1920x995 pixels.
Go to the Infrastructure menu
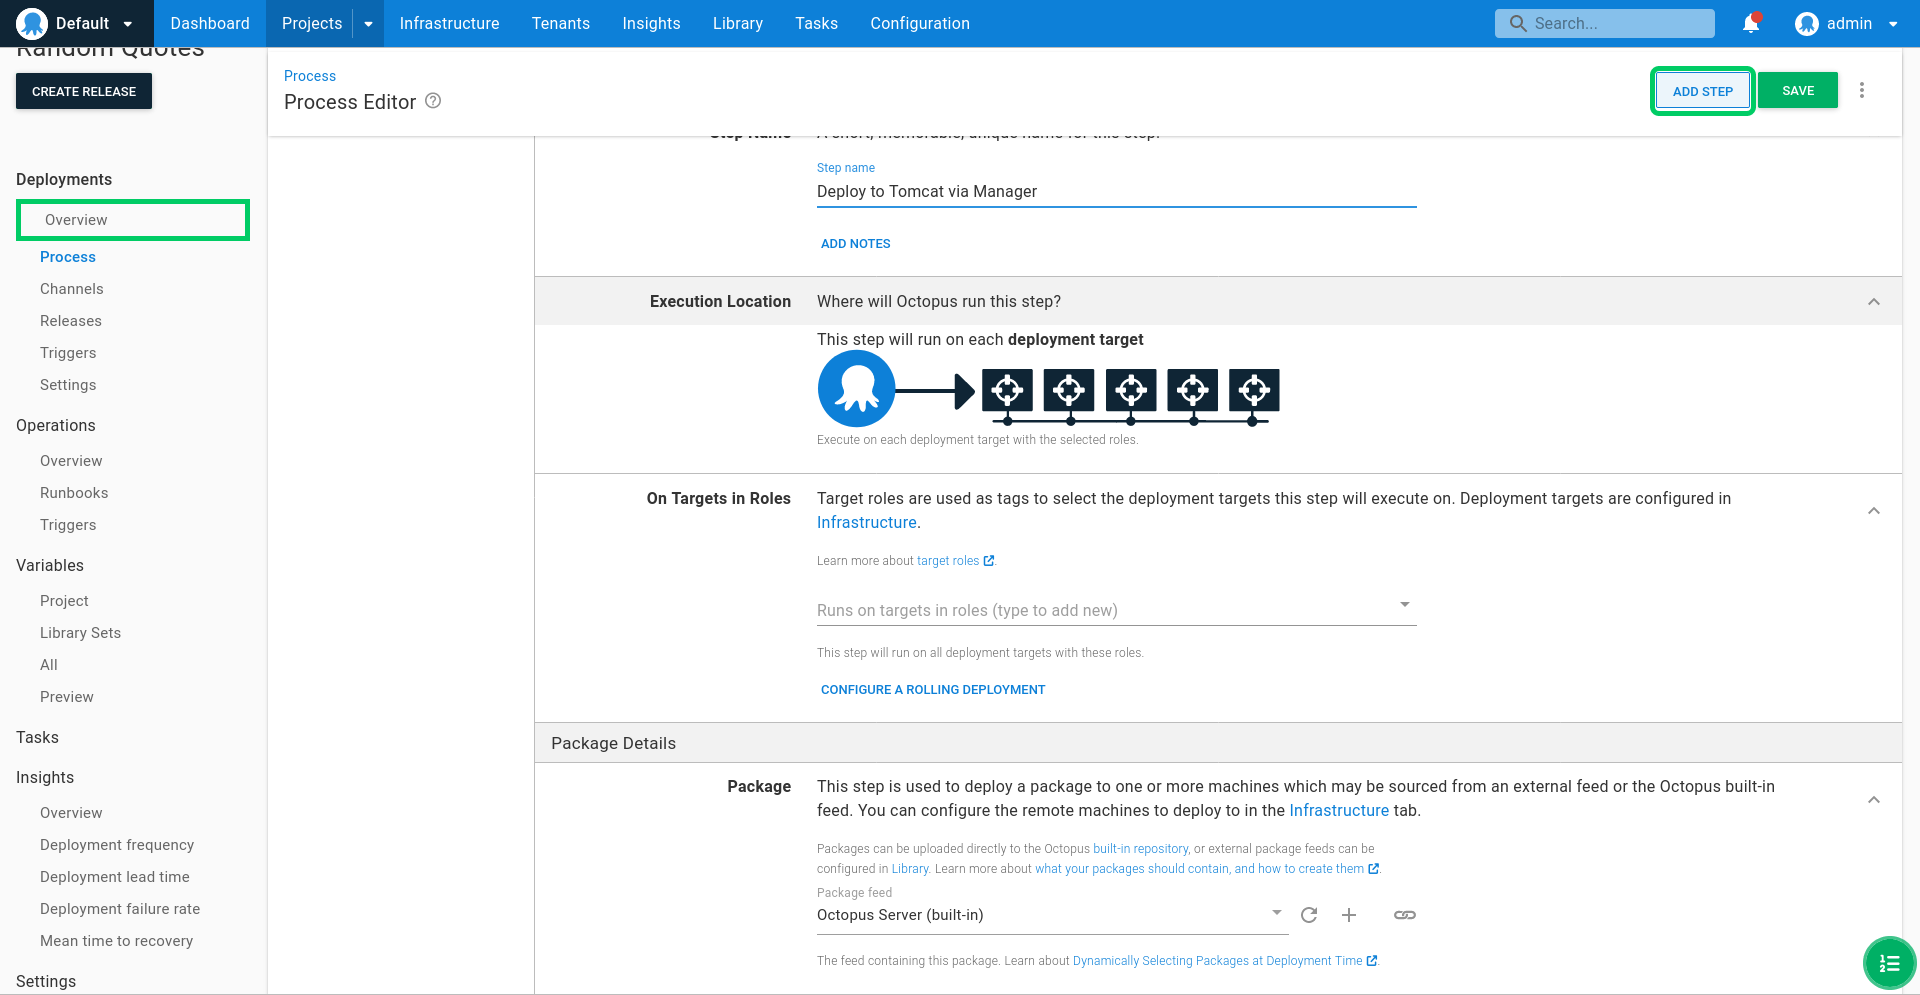[x=449, y=23]
